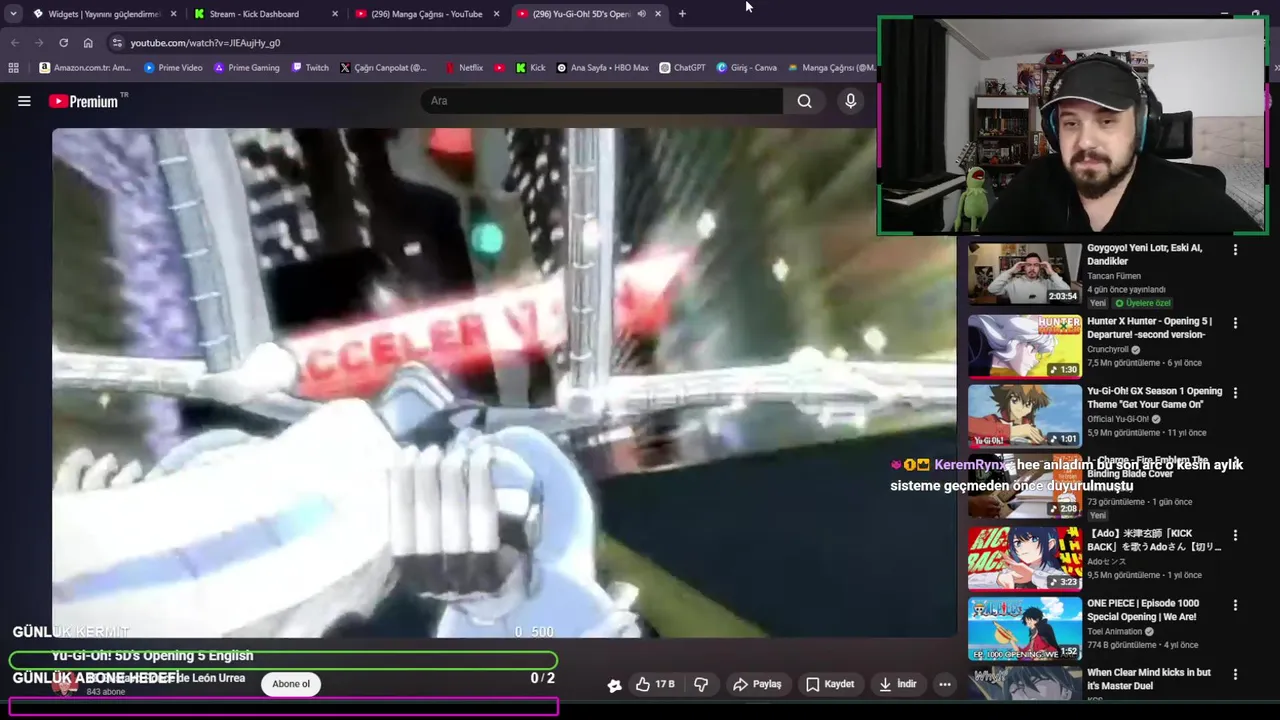Open Yu-Gi-Oh! GX Season 1 Opening thumbnail
Screen dimensions: 1280x720
(1024, 415)
